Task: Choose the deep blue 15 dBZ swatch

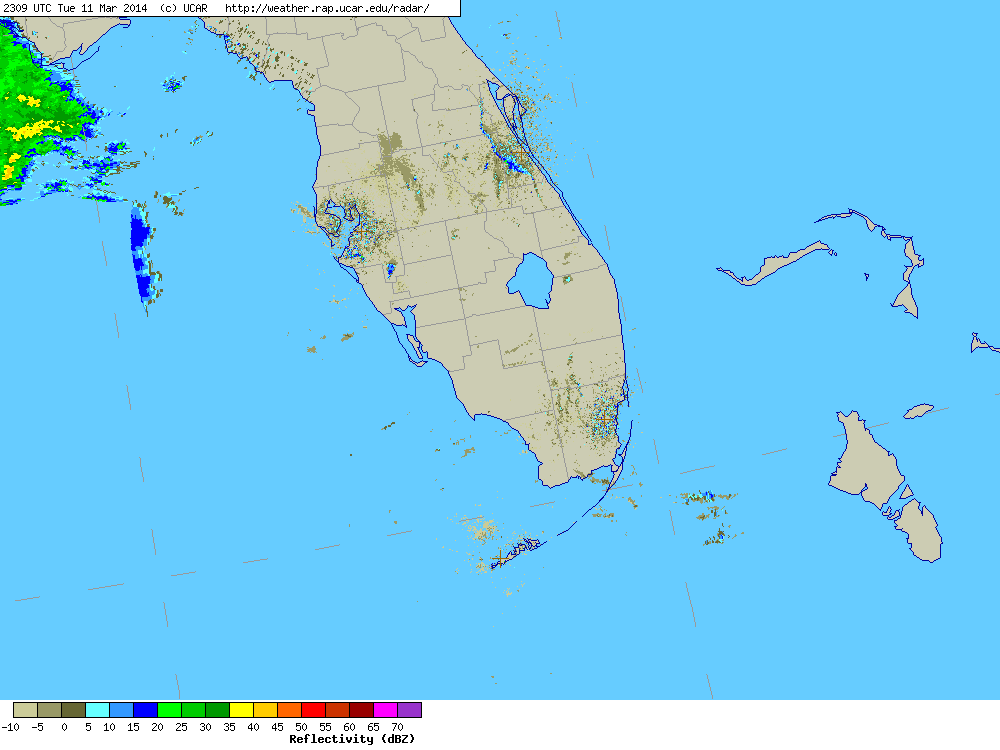Action: [x=146, y=710]
